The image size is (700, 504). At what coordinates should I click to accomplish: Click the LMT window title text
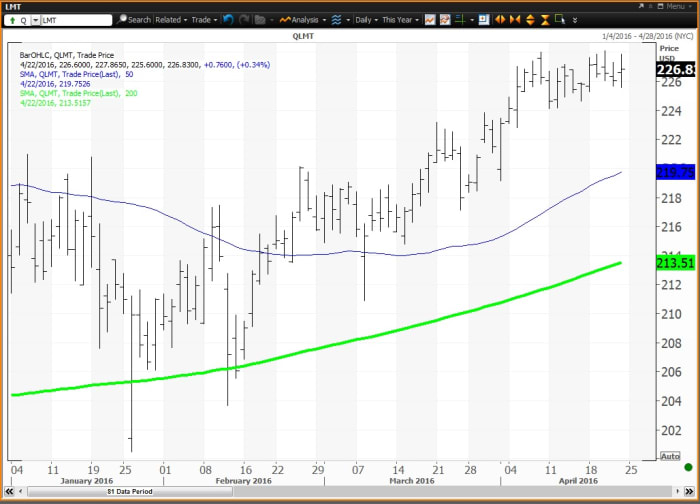(13, 7)
